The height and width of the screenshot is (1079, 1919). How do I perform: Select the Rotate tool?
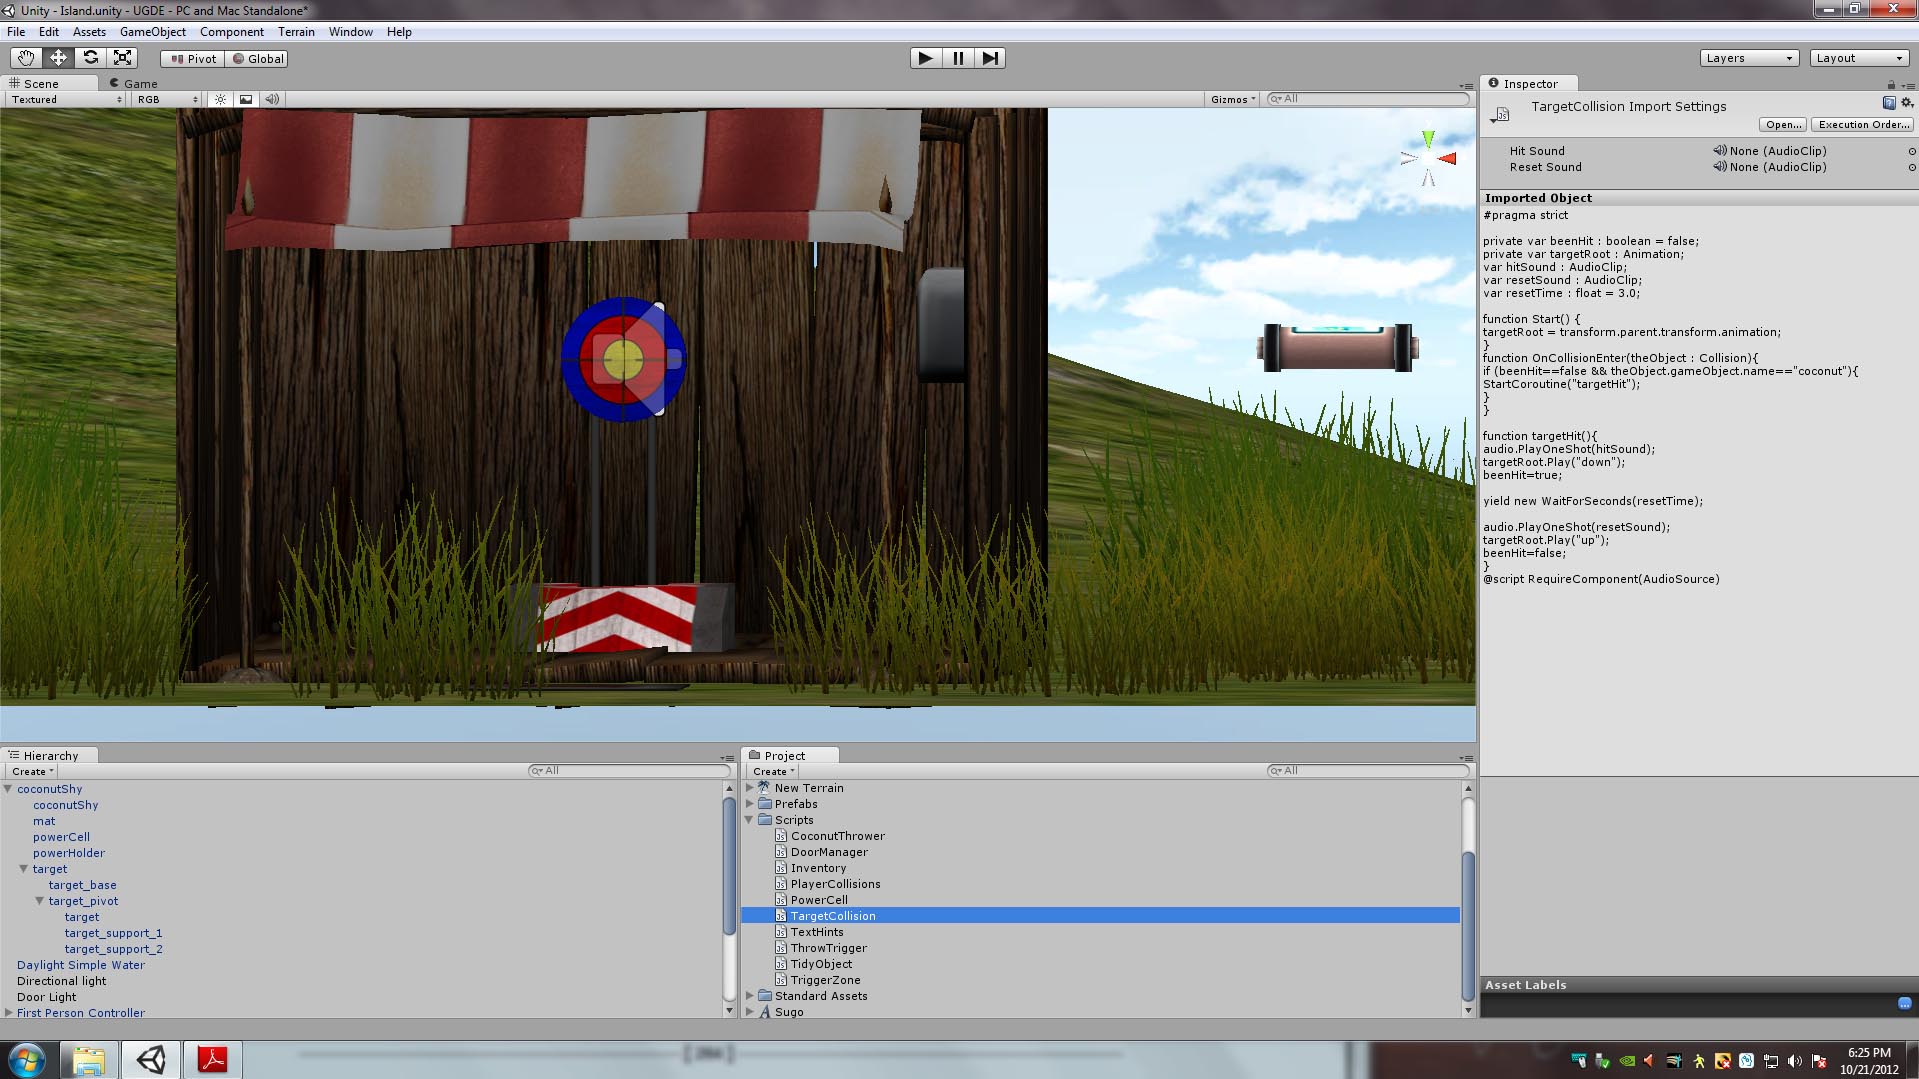pyautogui.click(x=91, y=58)
